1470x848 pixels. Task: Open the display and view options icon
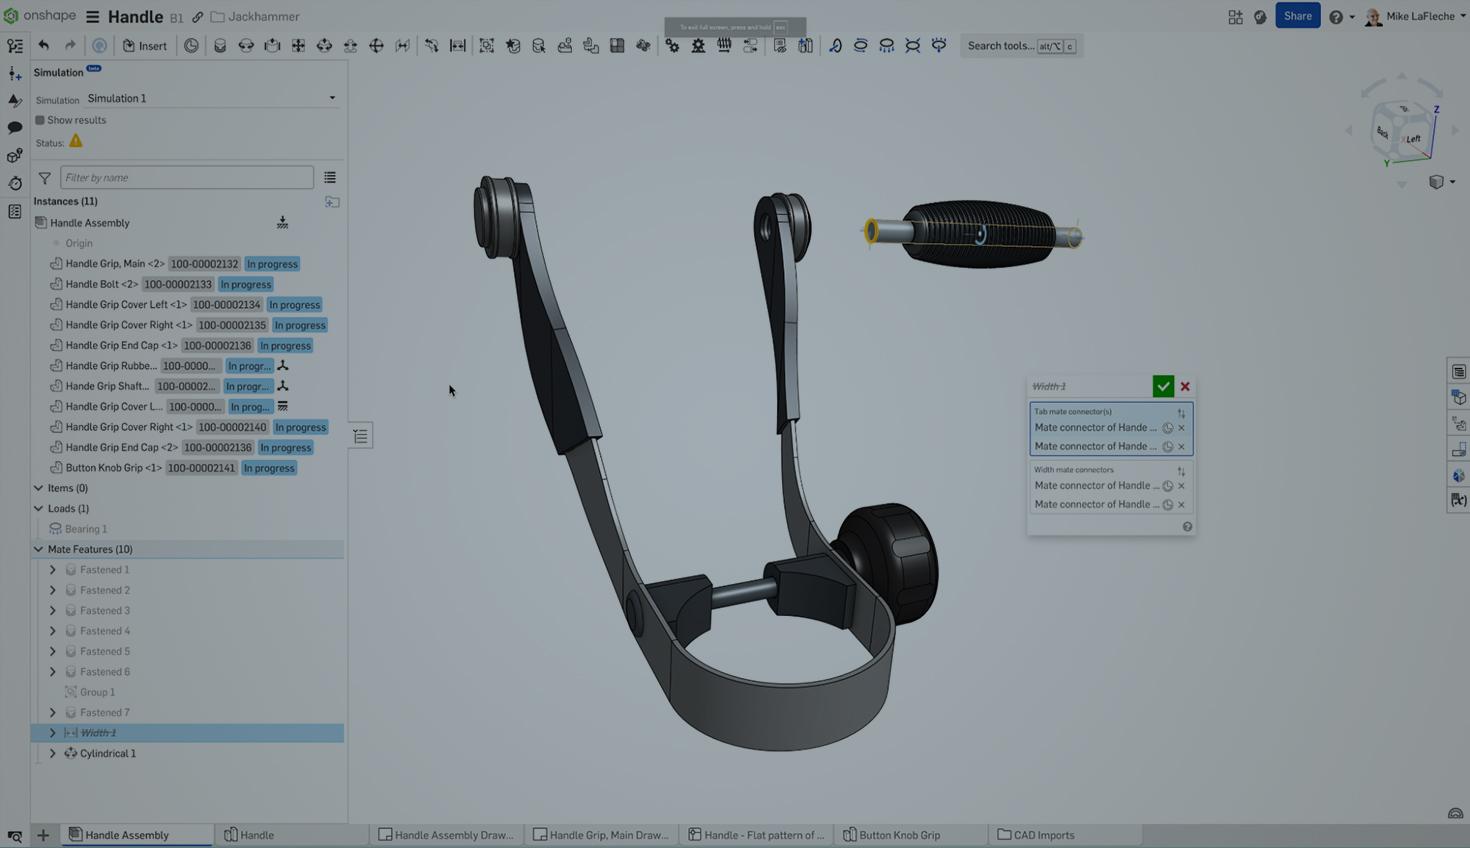click(1437, 181)
